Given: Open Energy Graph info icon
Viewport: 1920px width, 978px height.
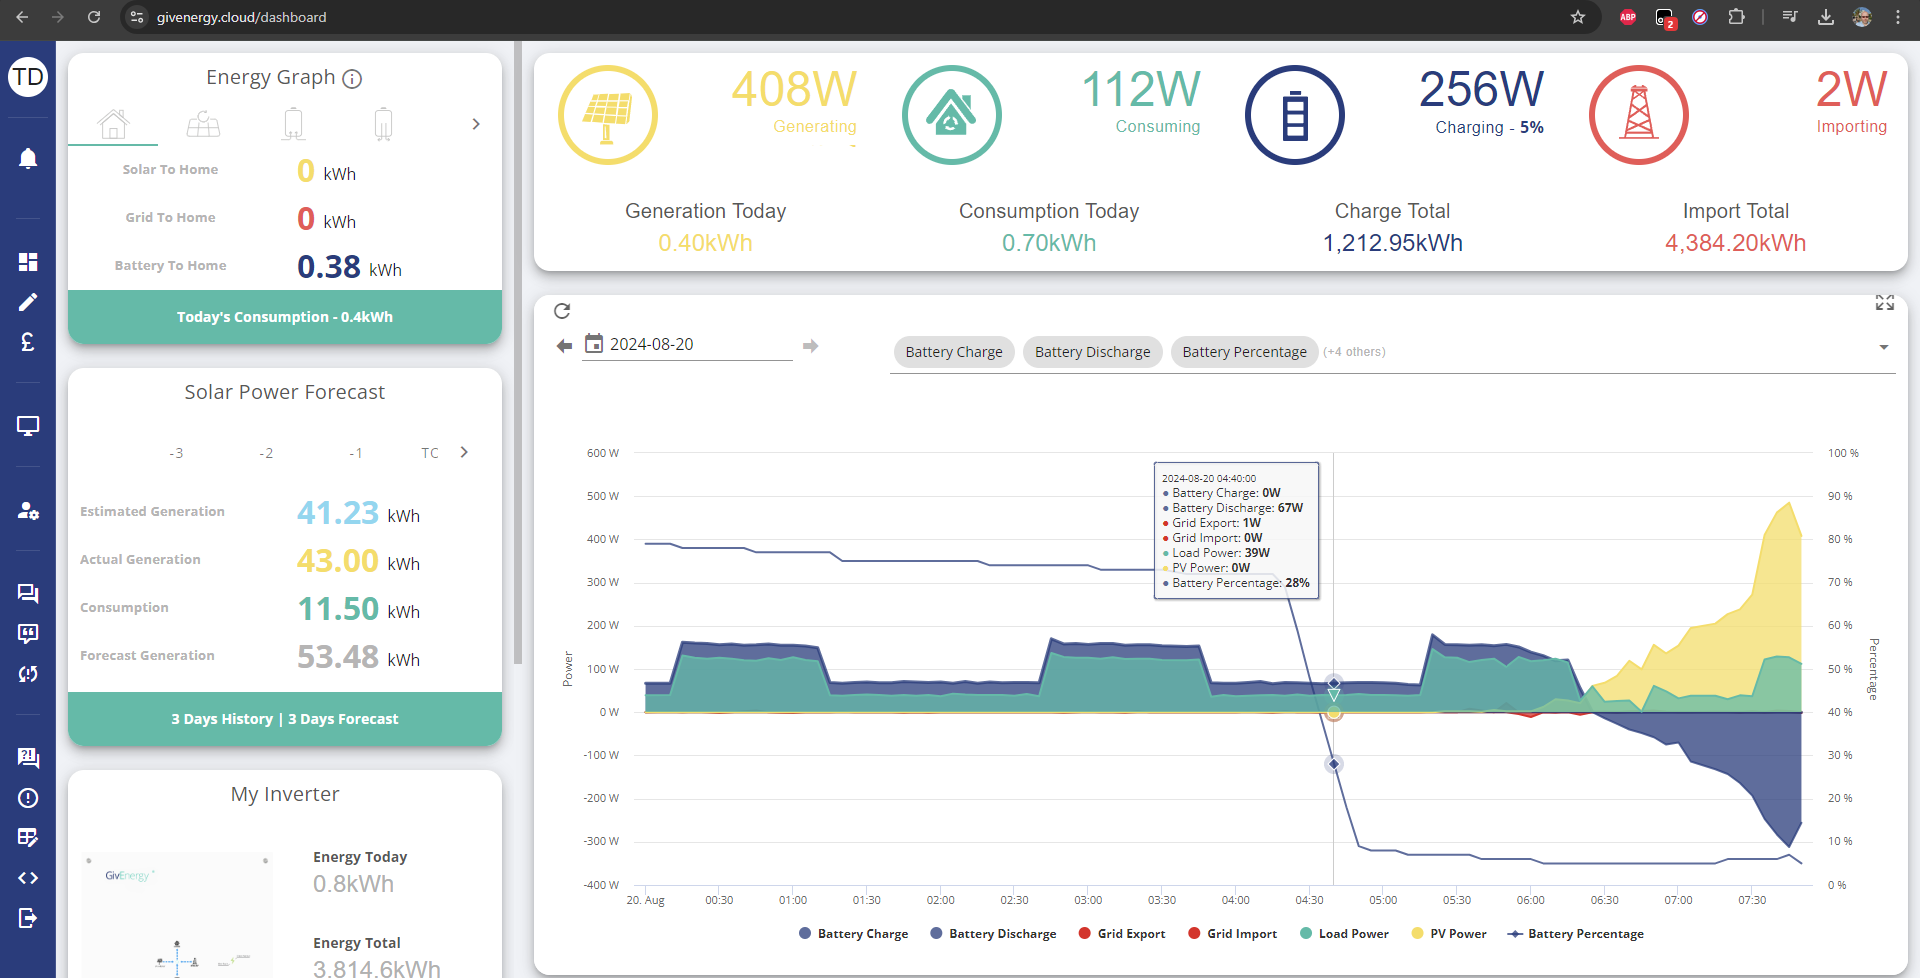Looking at the screenshot, I should (x=352, y=79).
